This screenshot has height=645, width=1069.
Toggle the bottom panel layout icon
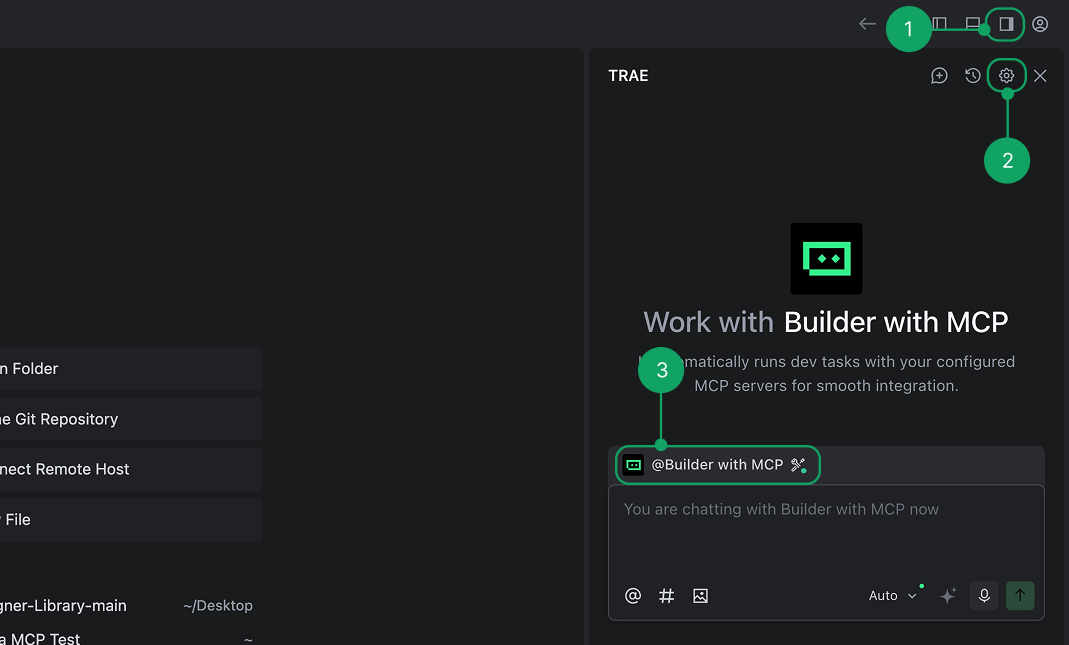coord(973,24)
